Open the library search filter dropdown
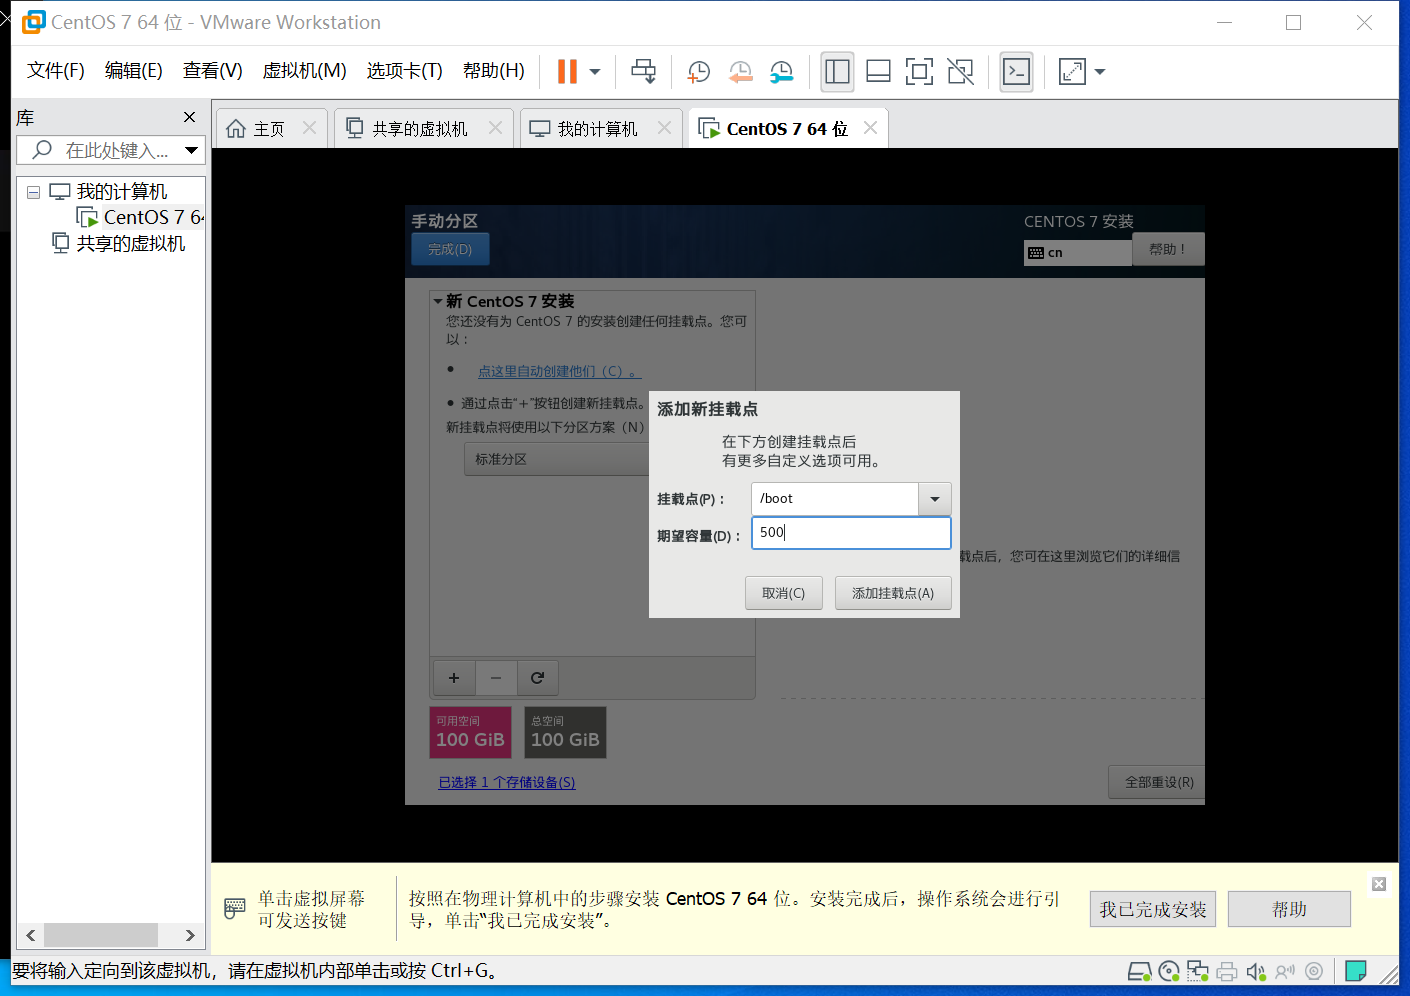The image size is (1410, 996). click(191, 150)
